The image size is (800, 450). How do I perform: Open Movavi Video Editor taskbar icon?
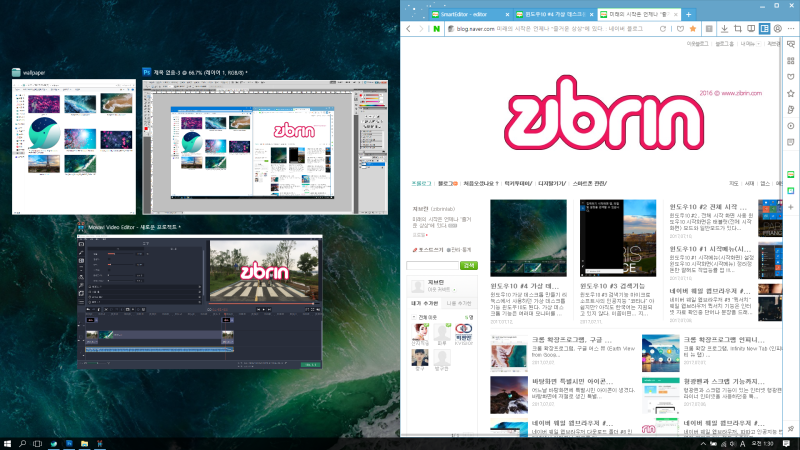pyautogui.click(x=99, y=444)
